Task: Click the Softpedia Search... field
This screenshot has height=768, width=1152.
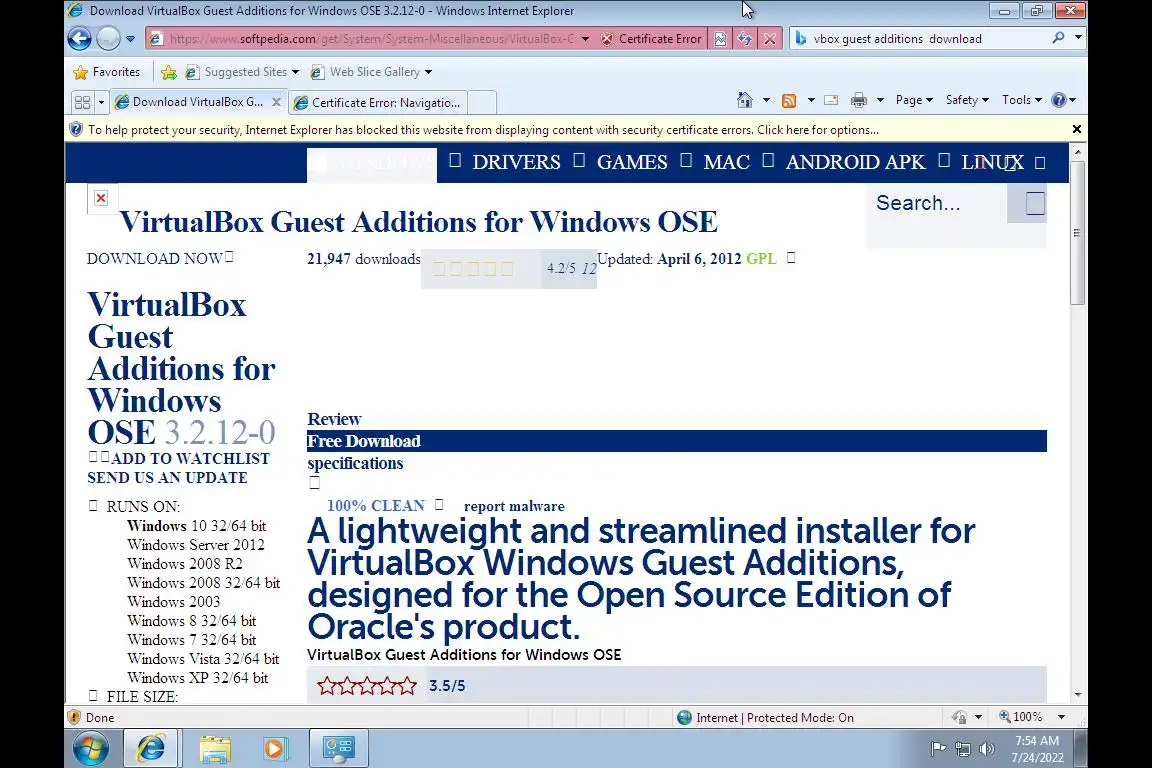Action: click(937, 203)
